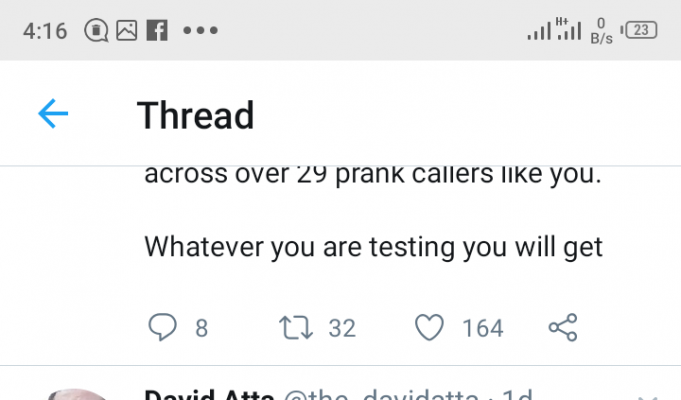Tap the 8 replies count
This screenshot has height=400, width=681.
click(202, 328)
